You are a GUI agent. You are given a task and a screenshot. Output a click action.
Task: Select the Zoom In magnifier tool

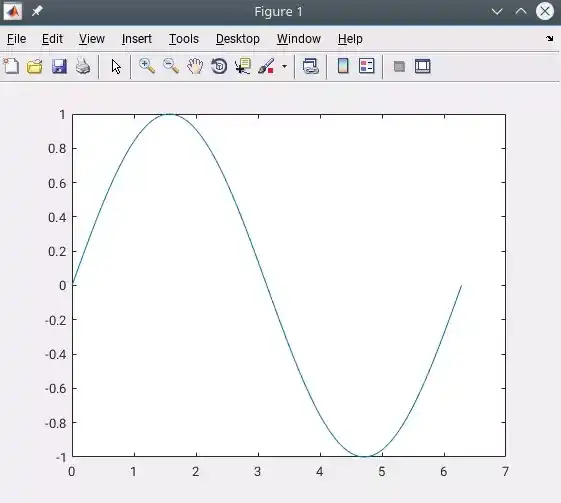(x=147, y=67)
